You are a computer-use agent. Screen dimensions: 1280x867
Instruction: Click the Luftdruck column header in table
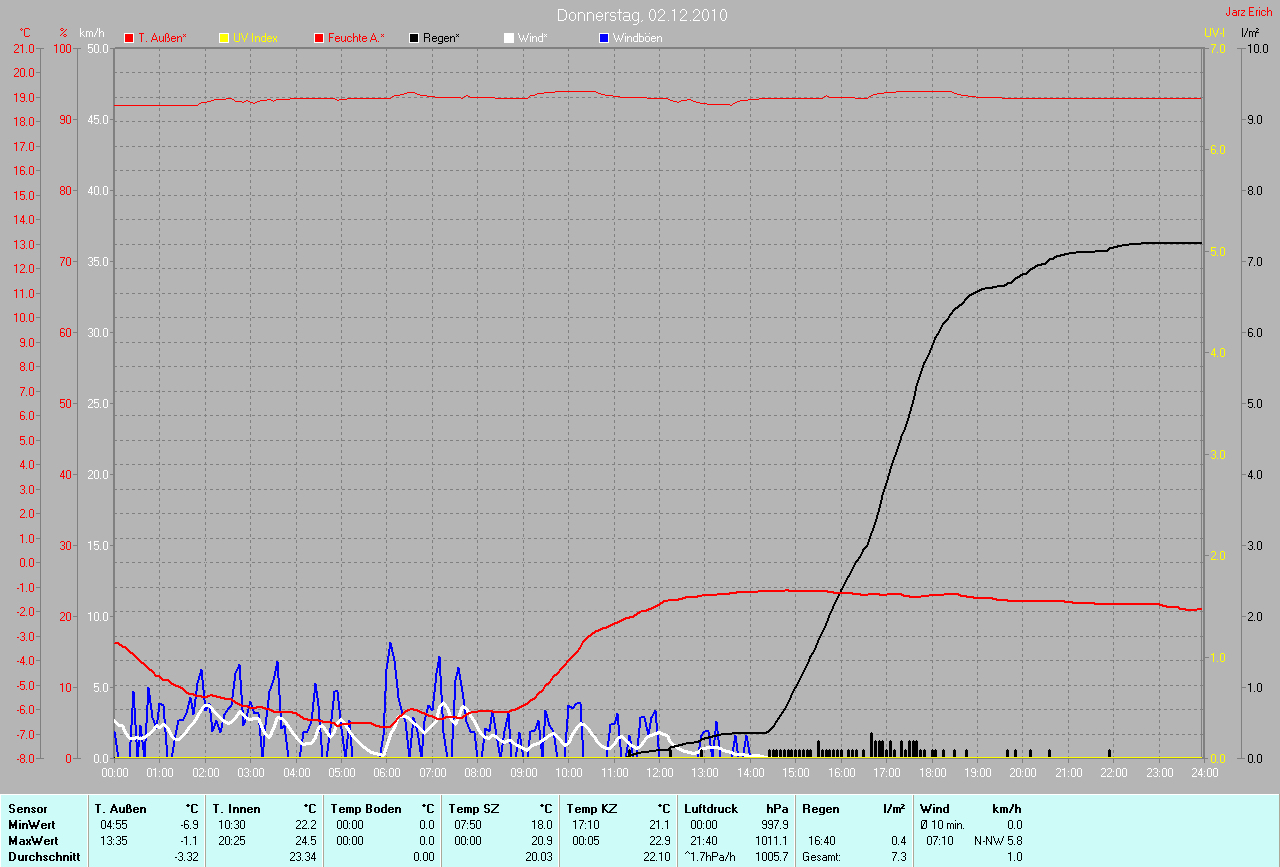click(x=711, y=808)
